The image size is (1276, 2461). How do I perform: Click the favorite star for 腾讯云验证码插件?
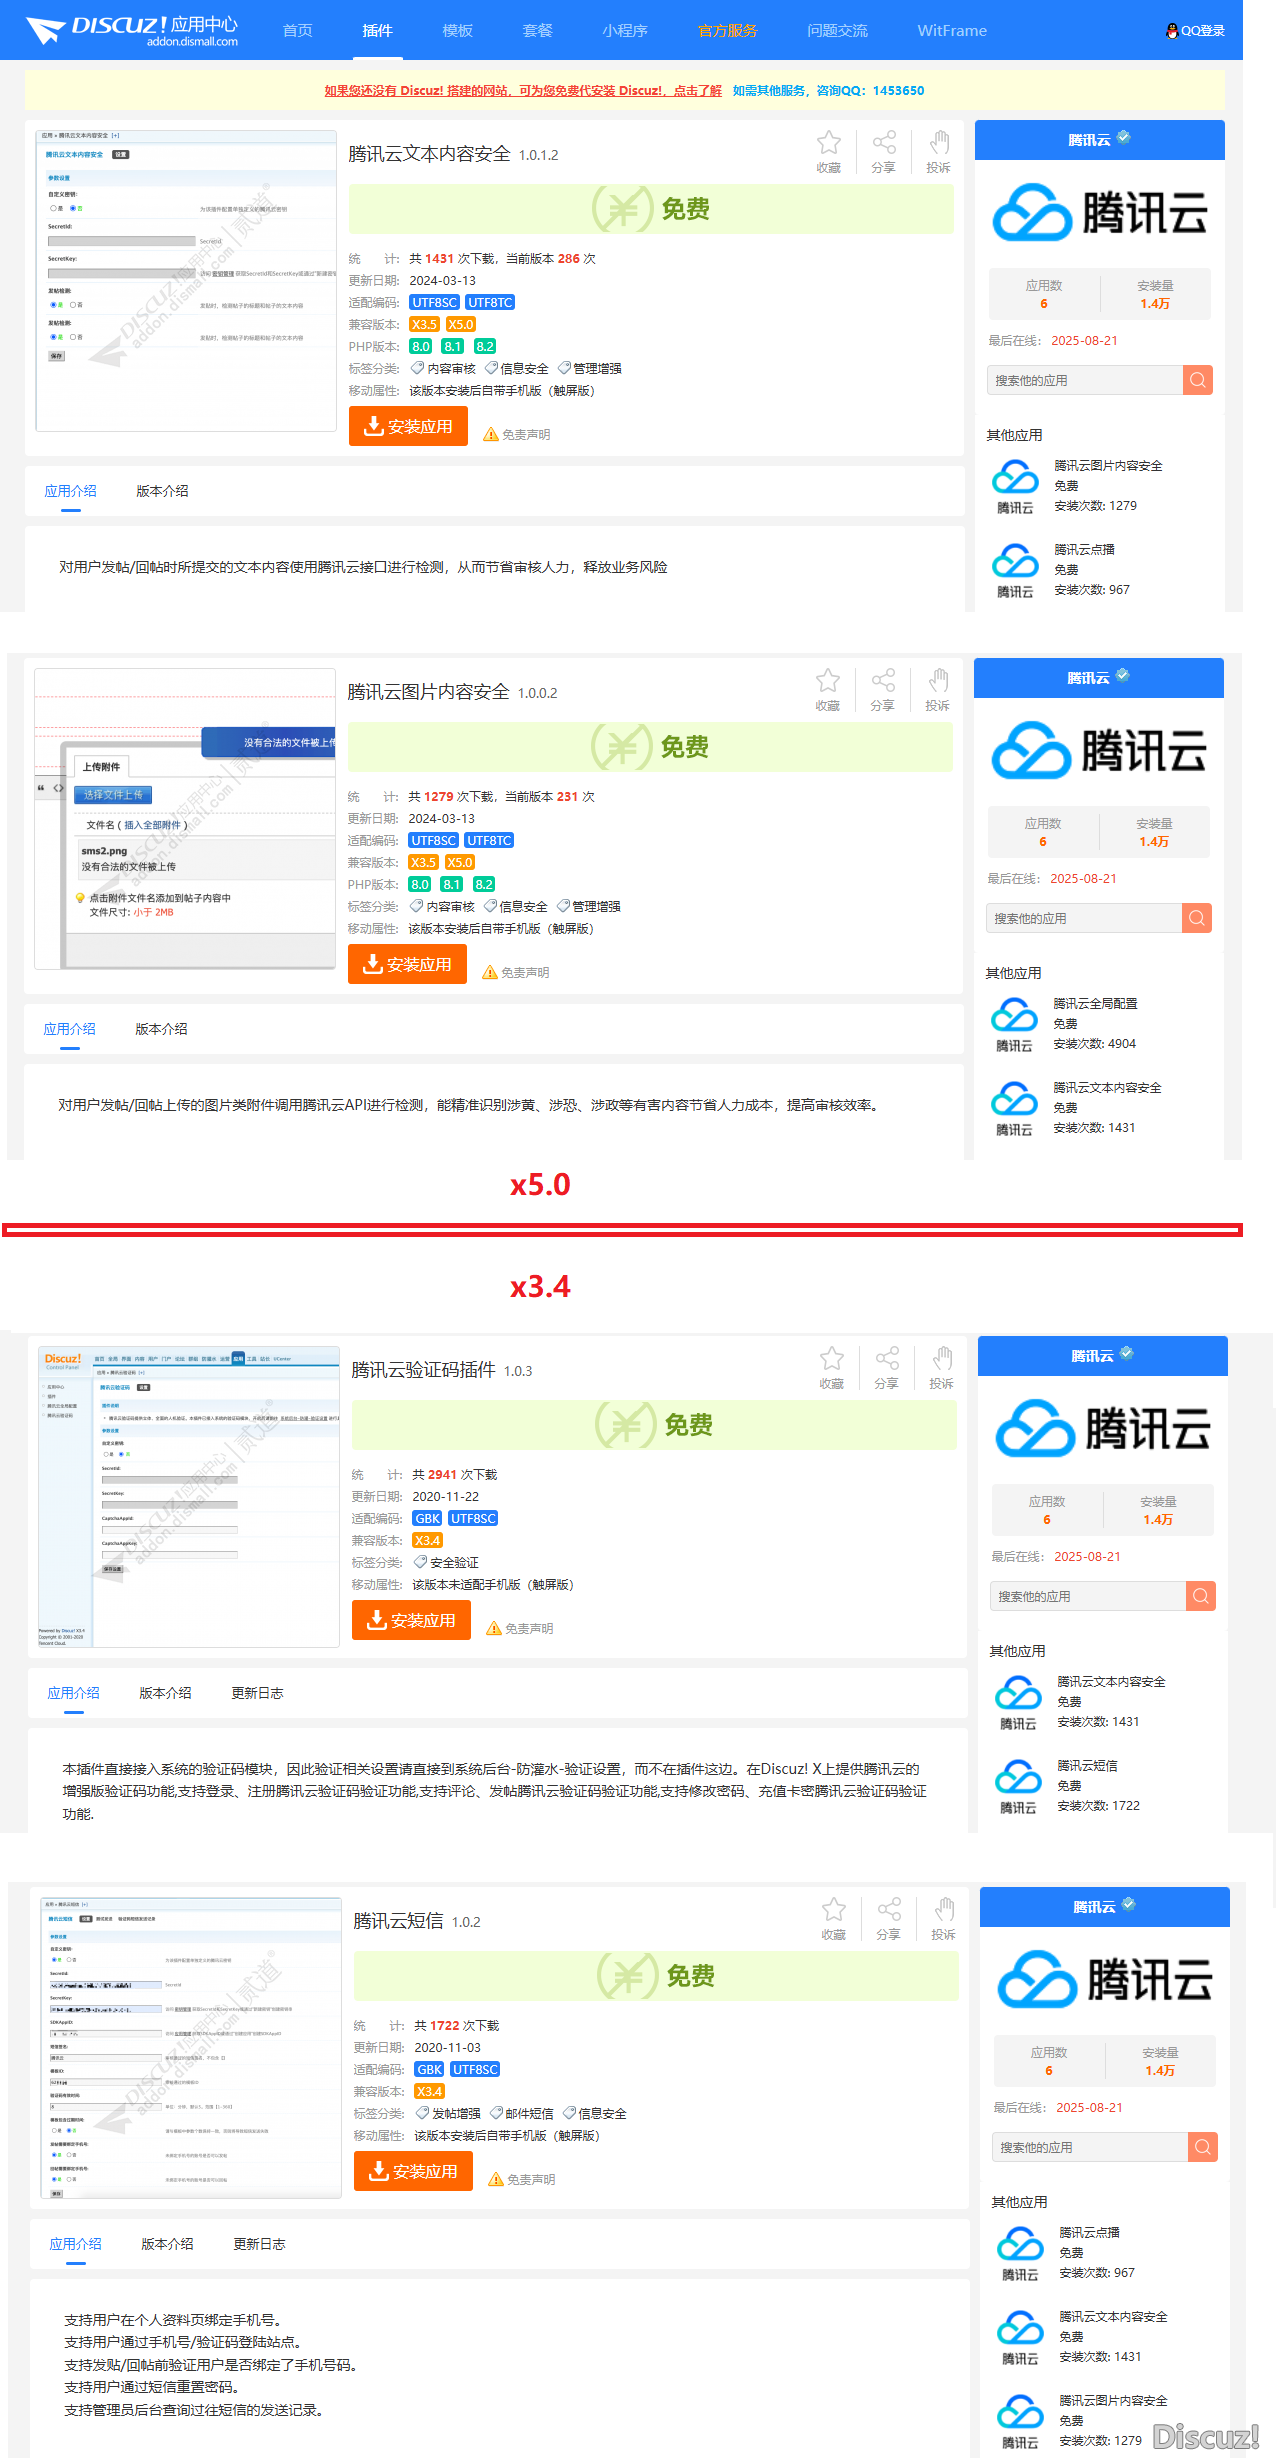click(832, 1359)
